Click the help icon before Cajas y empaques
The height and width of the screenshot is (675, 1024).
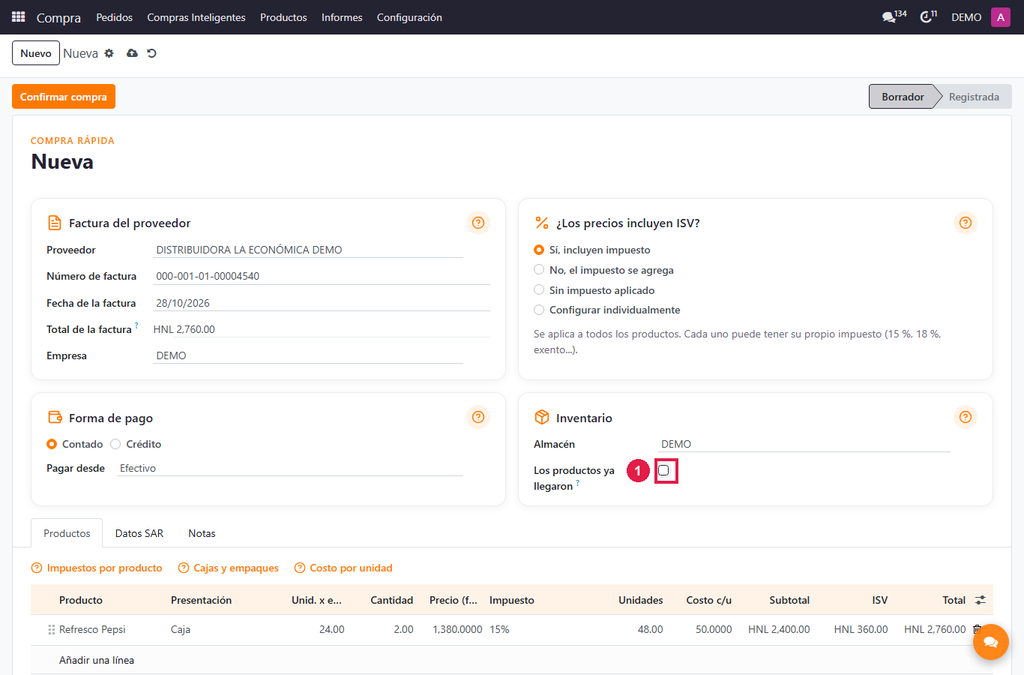(x=184, y=568)
